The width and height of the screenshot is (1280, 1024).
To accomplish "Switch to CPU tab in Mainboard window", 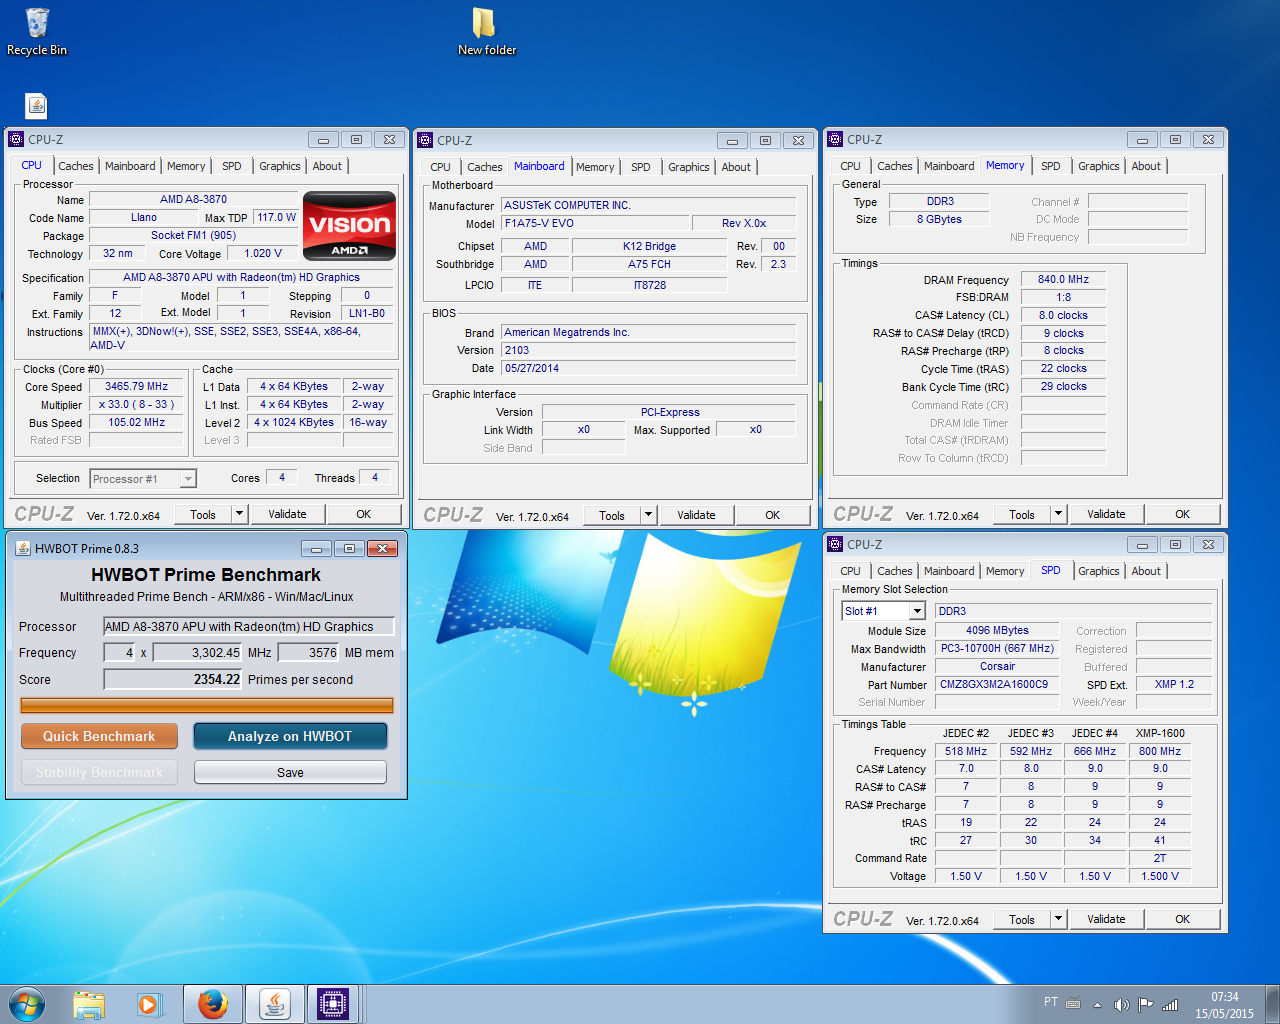I will tap(440, 167).
